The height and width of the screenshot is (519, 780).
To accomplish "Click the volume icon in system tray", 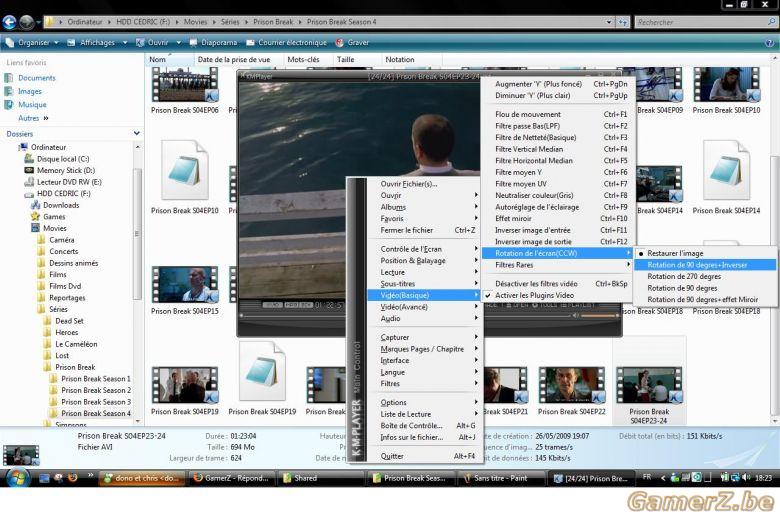I will coord(746,478).
